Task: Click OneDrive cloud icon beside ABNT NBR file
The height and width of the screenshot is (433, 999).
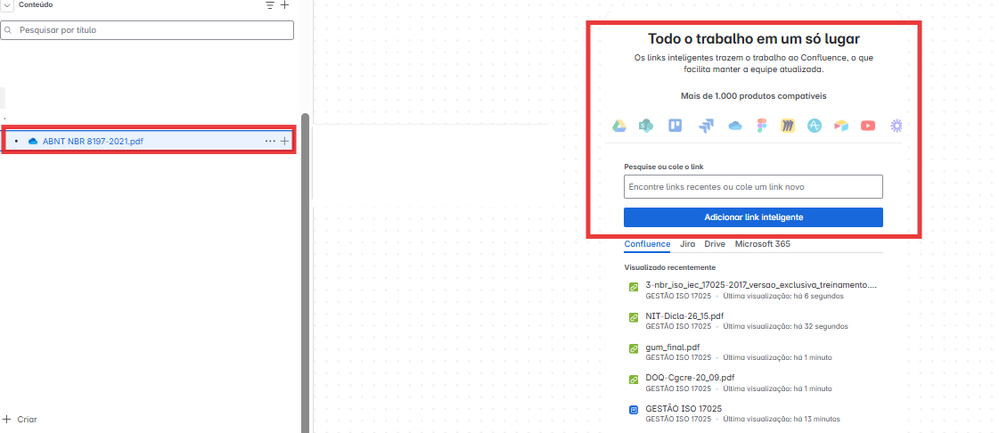Action: coord(33,141)
